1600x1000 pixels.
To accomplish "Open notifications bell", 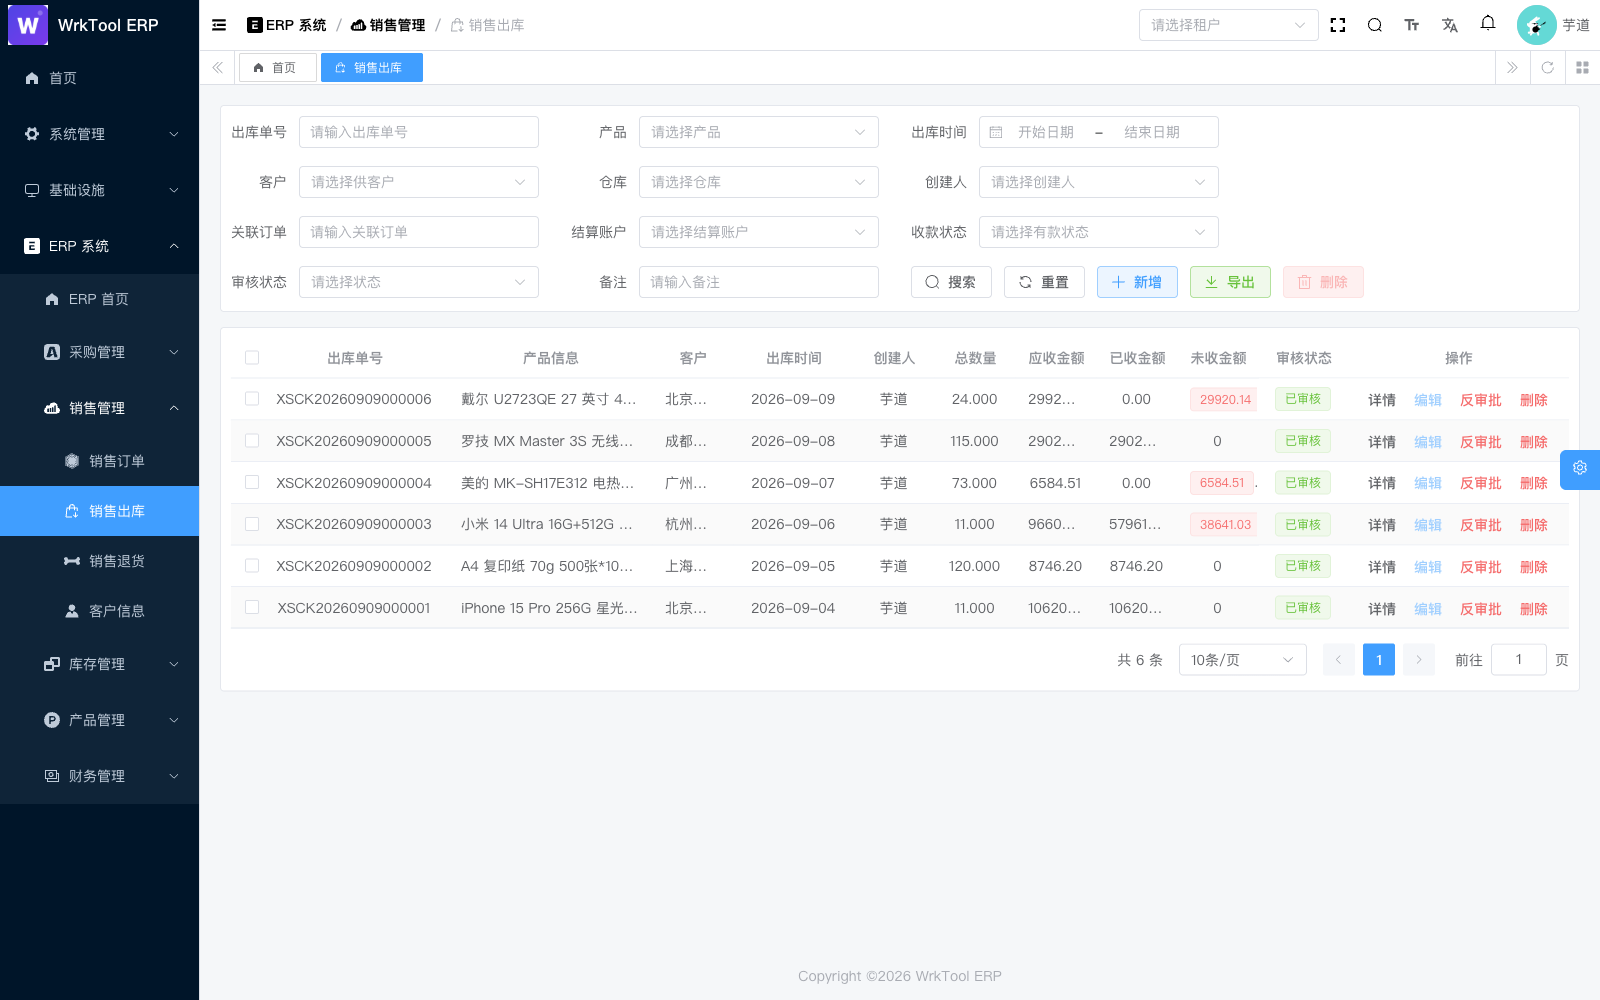I will click(1488, 23).
